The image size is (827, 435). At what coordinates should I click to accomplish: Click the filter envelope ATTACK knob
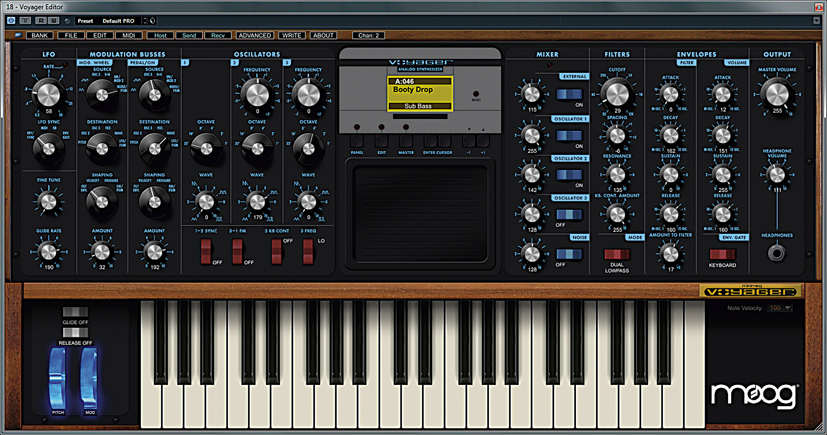coord(670,94)
